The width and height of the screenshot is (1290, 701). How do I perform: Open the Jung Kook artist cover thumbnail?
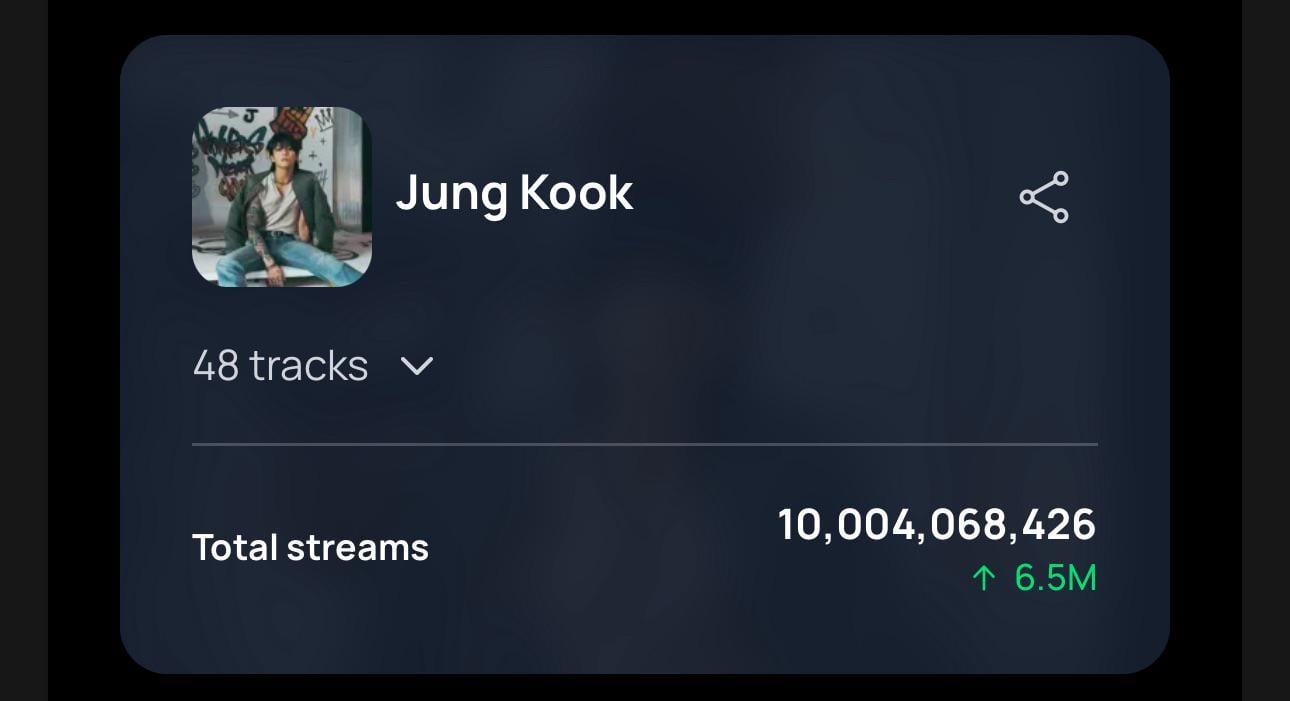[282, 197]
